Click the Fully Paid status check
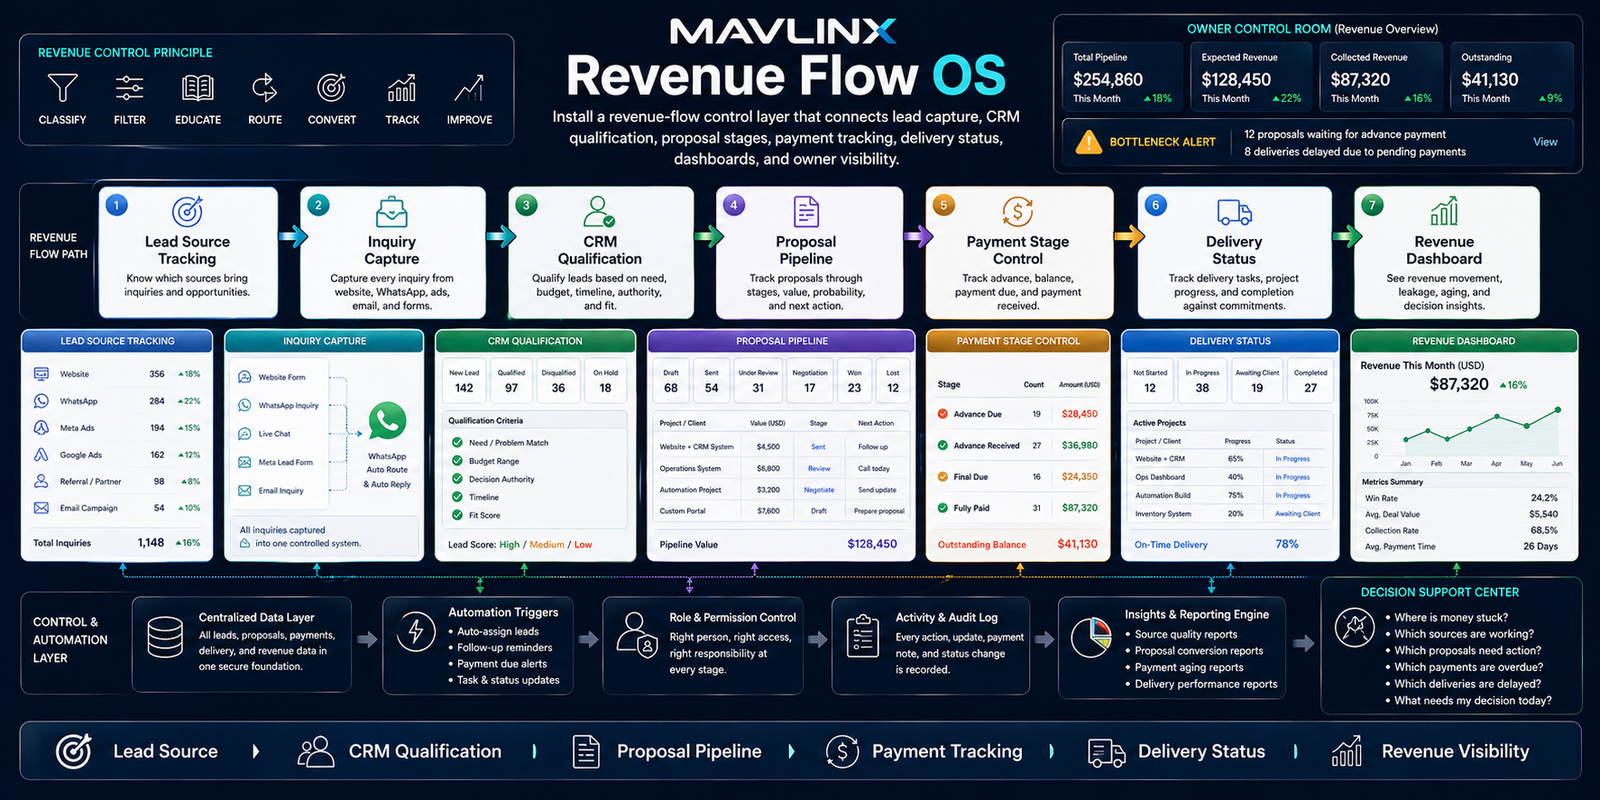This screenshot has height=800, width=1600. pos(943,507)
